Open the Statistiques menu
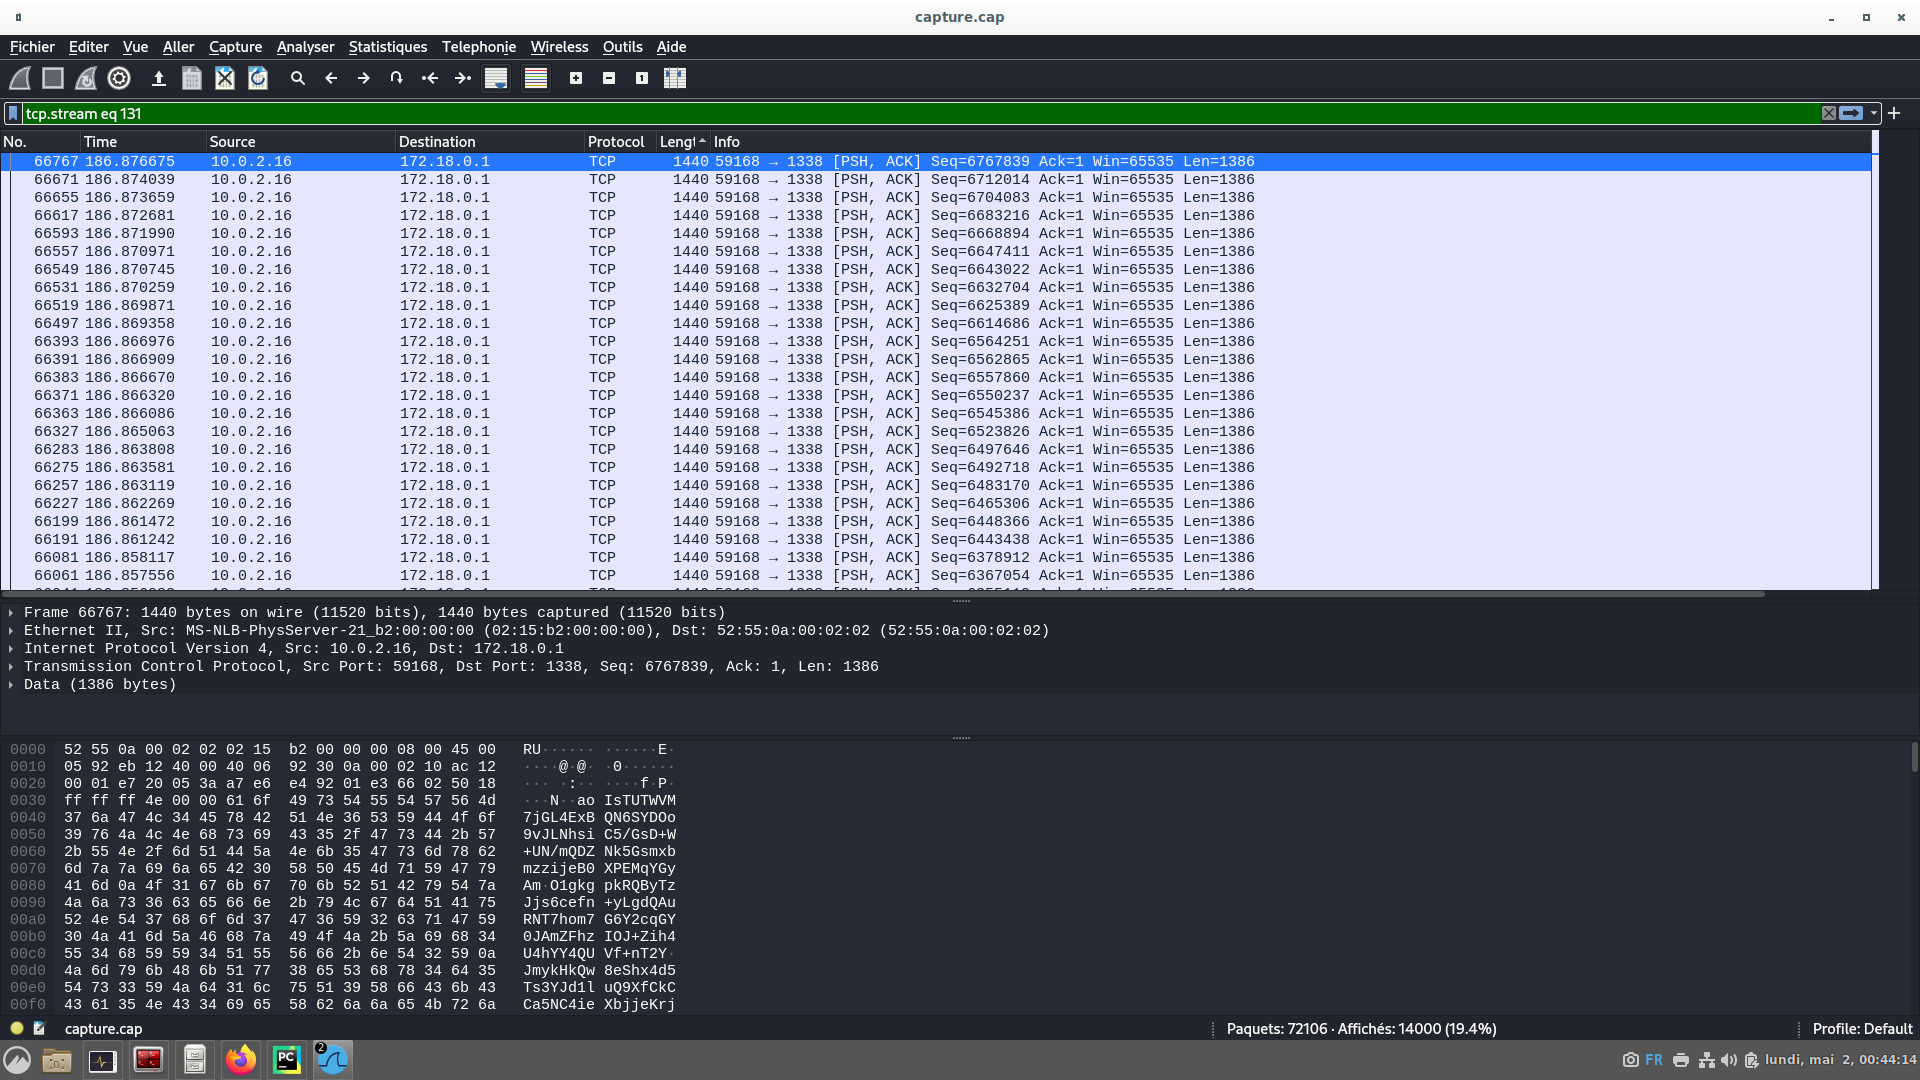This screenshot has height=1080, width=1920. tap(387, 47)
